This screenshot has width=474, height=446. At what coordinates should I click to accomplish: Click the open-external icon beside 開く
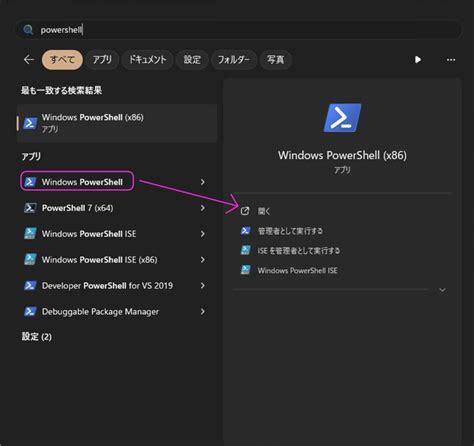click(x=245, y=211)
